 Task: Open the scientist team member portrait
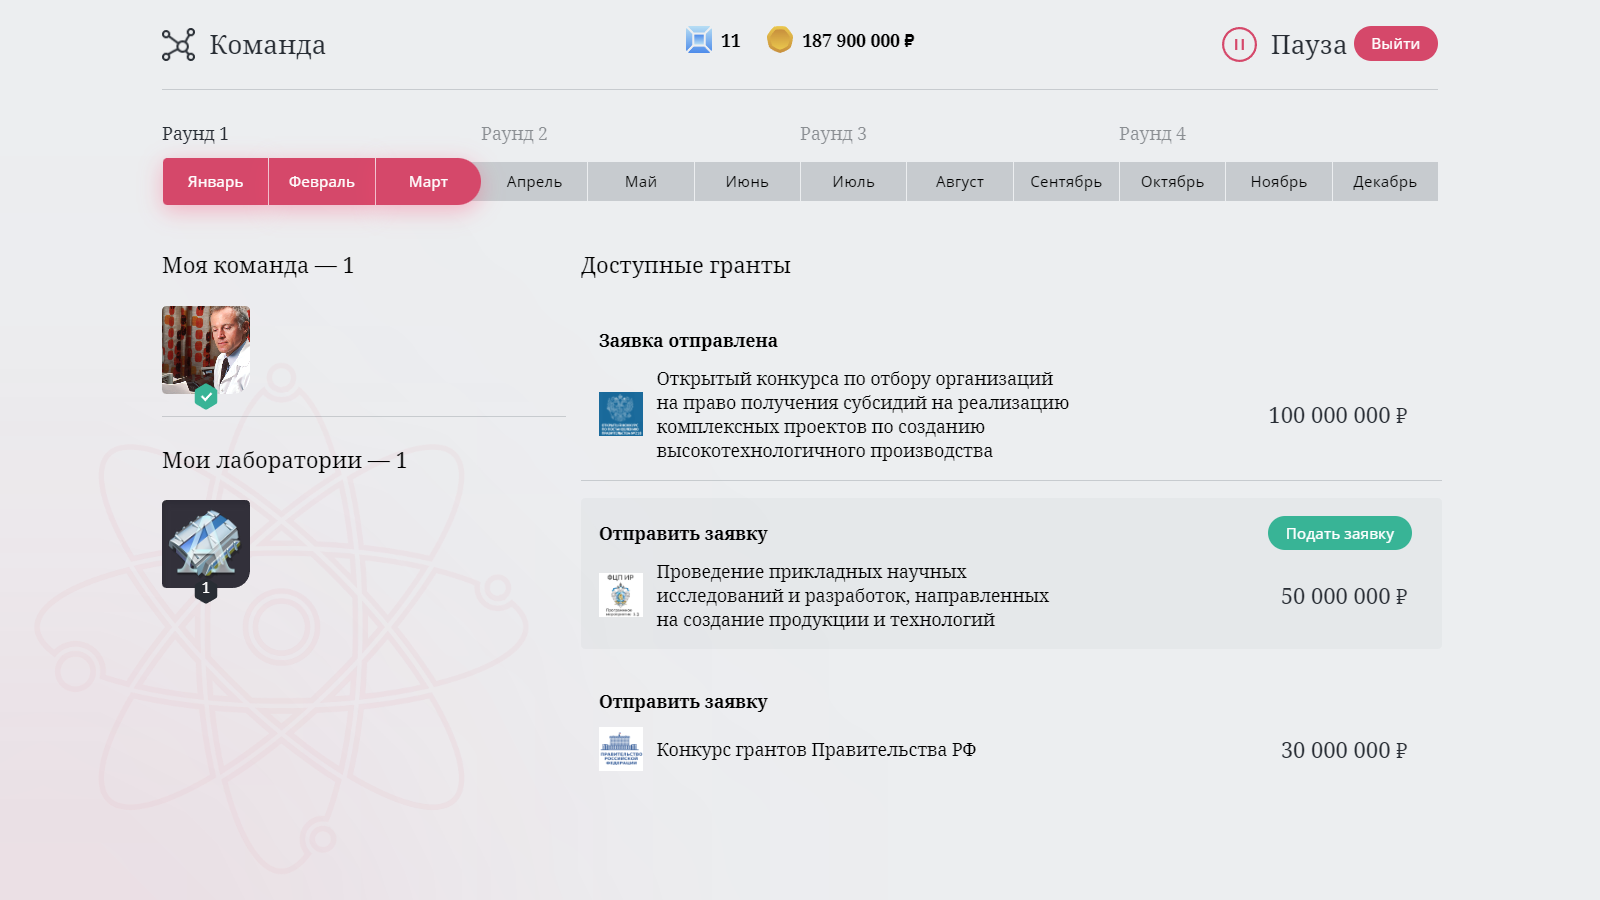(206, 348)
